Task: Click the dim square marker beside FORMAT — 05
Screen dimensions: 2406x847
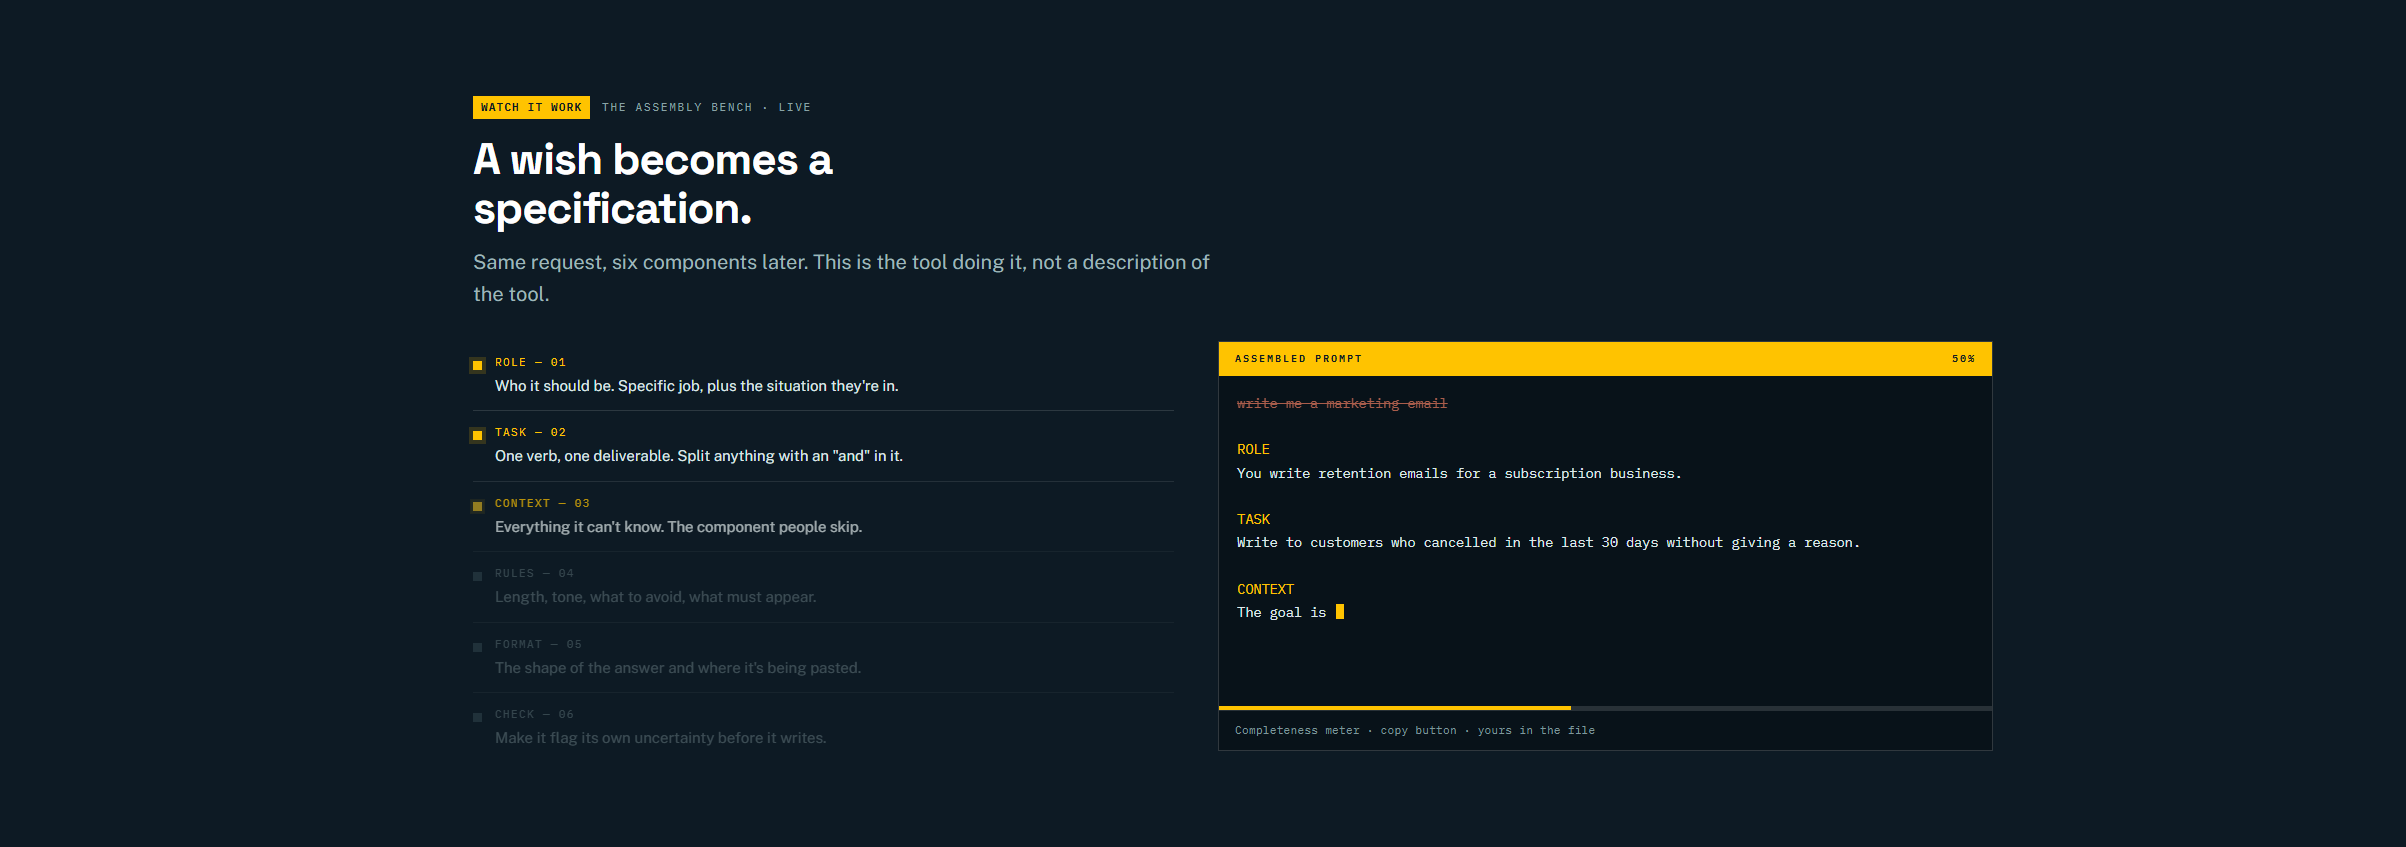Action: pyautogui.click(x=477, y=647)
